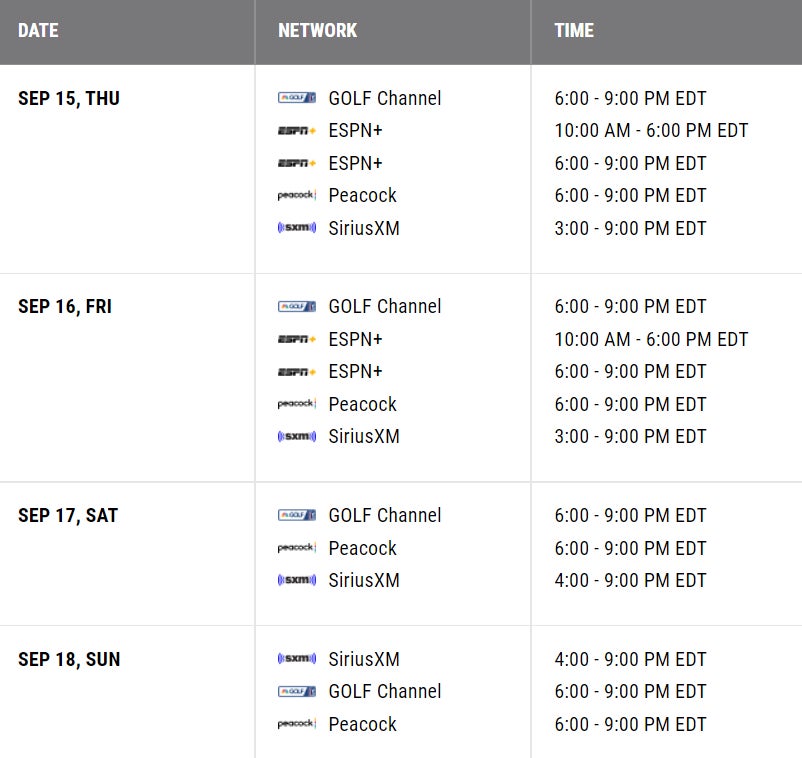Select the SEP 18, SUN date label
This screenshot has width=802, height=758.
pos(69,659)
